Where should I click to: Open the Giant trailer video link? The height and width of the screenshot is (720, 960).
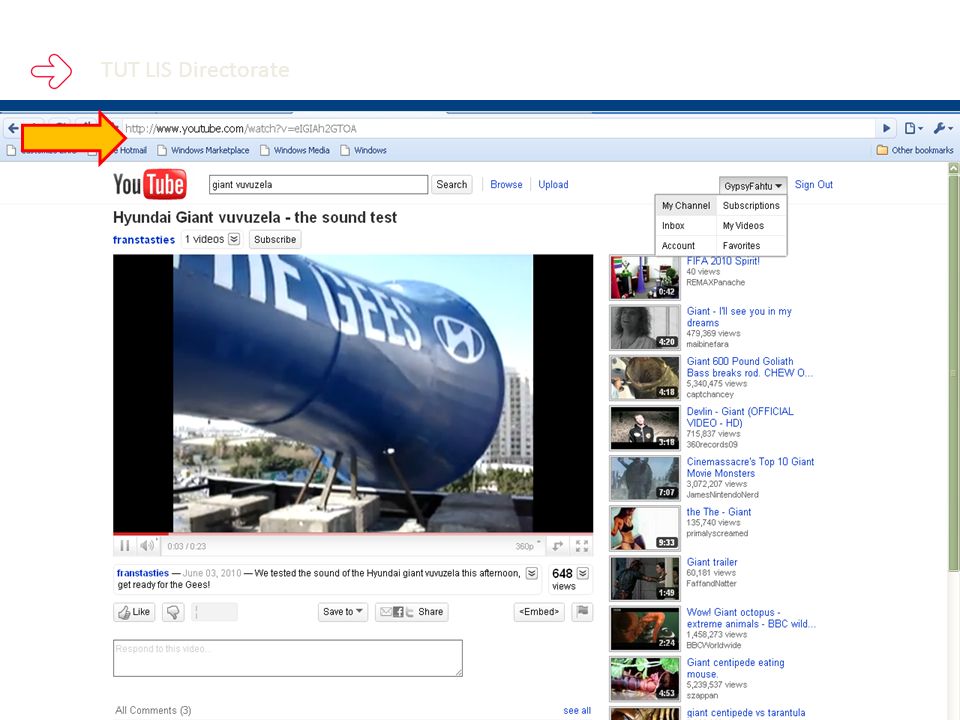pyautogui.click(x=711, y=562)
